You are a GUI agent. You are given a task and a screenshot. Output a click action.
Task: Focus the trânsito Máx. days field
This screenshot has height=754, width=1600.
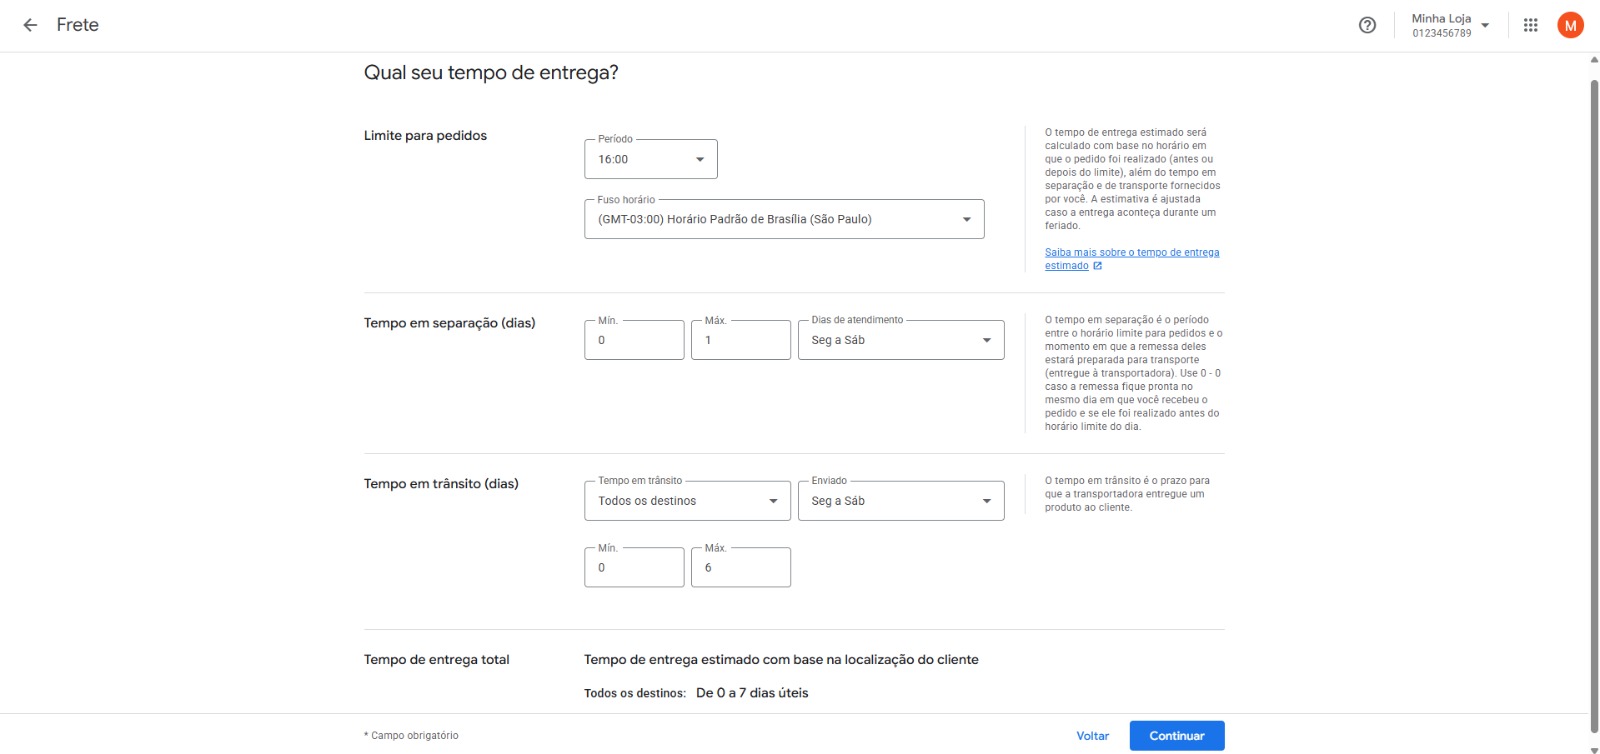pos(740,567)
